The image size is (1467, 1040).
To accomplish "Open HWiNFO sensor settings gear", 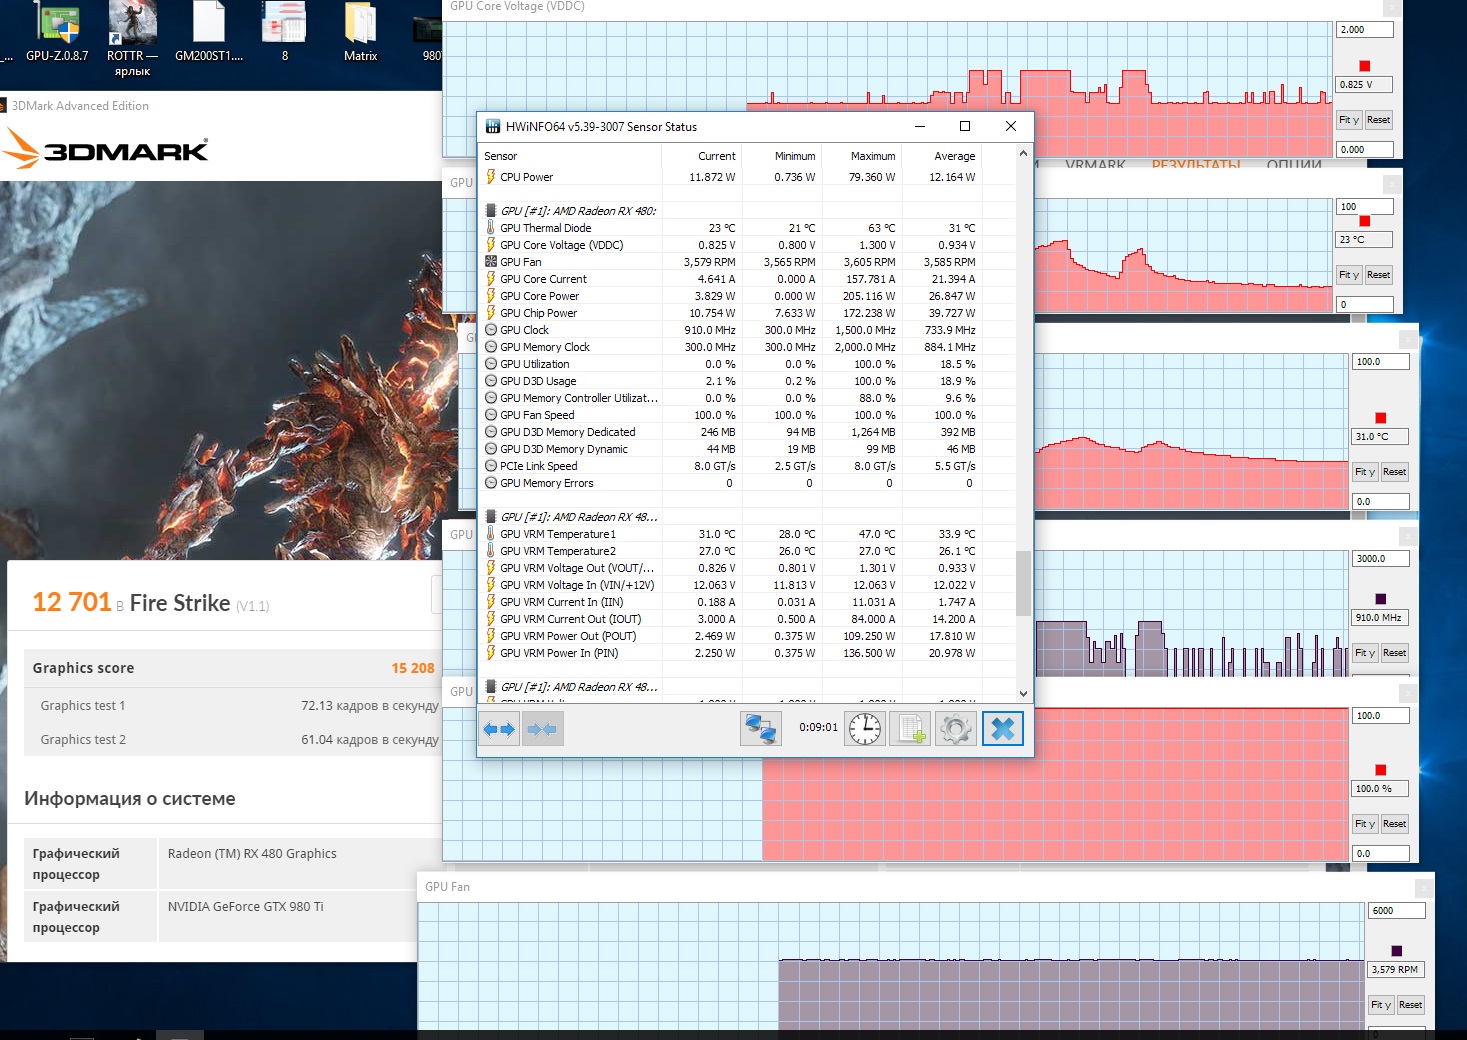I will tap(955, 729).
